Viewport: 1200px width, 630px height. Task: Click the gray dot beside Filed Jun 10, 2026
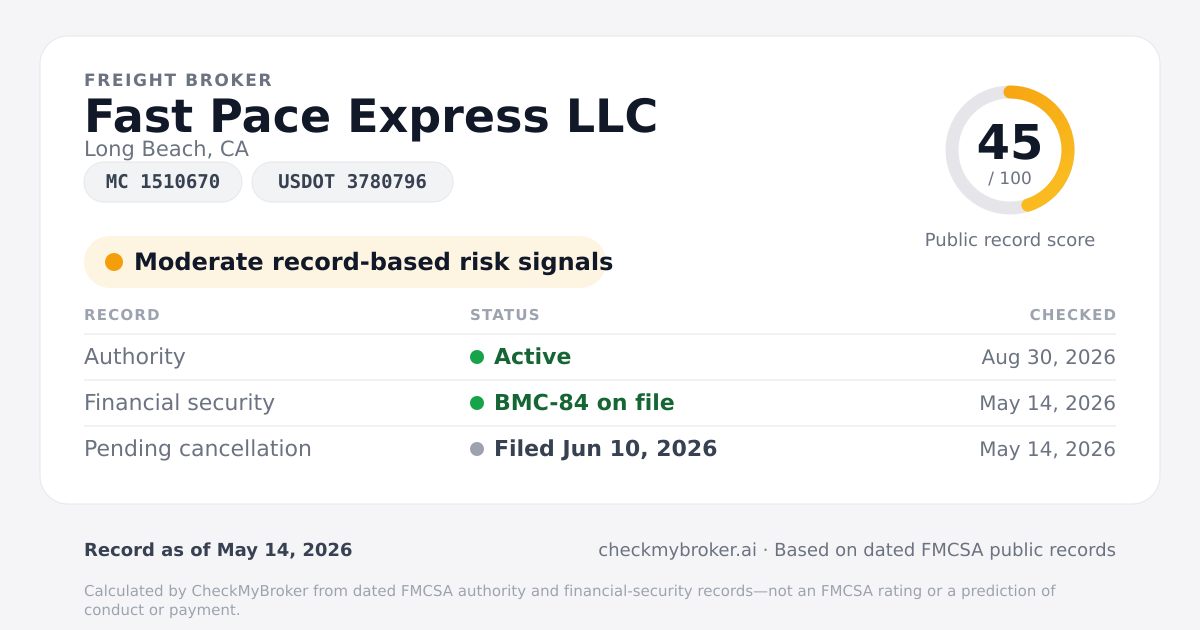477,449
